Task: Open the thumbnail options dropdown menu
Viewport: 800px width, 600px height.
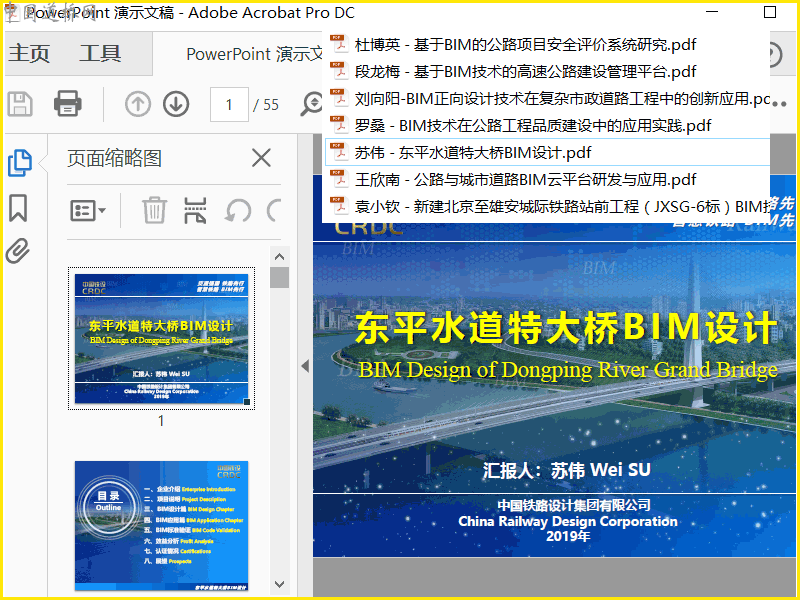Action: coord(88,210)
